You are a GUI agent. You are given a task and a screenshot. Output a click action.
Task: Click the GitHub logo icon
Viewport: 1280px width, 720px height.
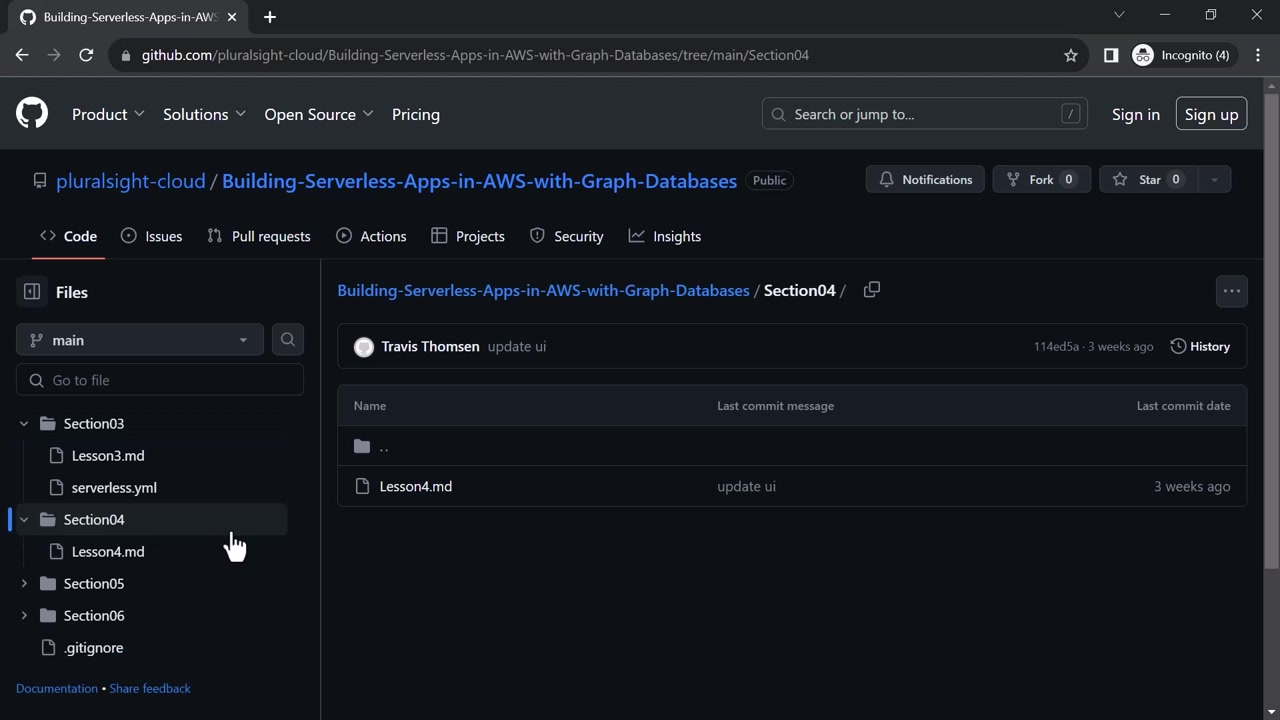32,114
